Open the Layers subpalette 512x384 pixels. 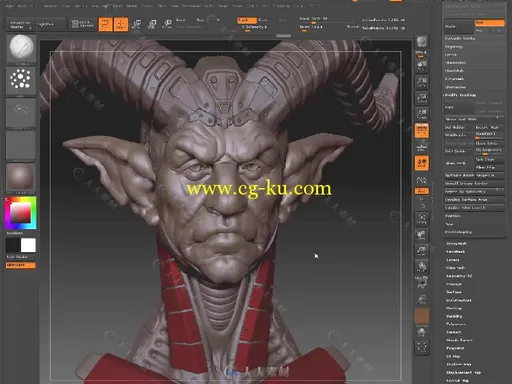pyautogui.click(x=453, y=260)
